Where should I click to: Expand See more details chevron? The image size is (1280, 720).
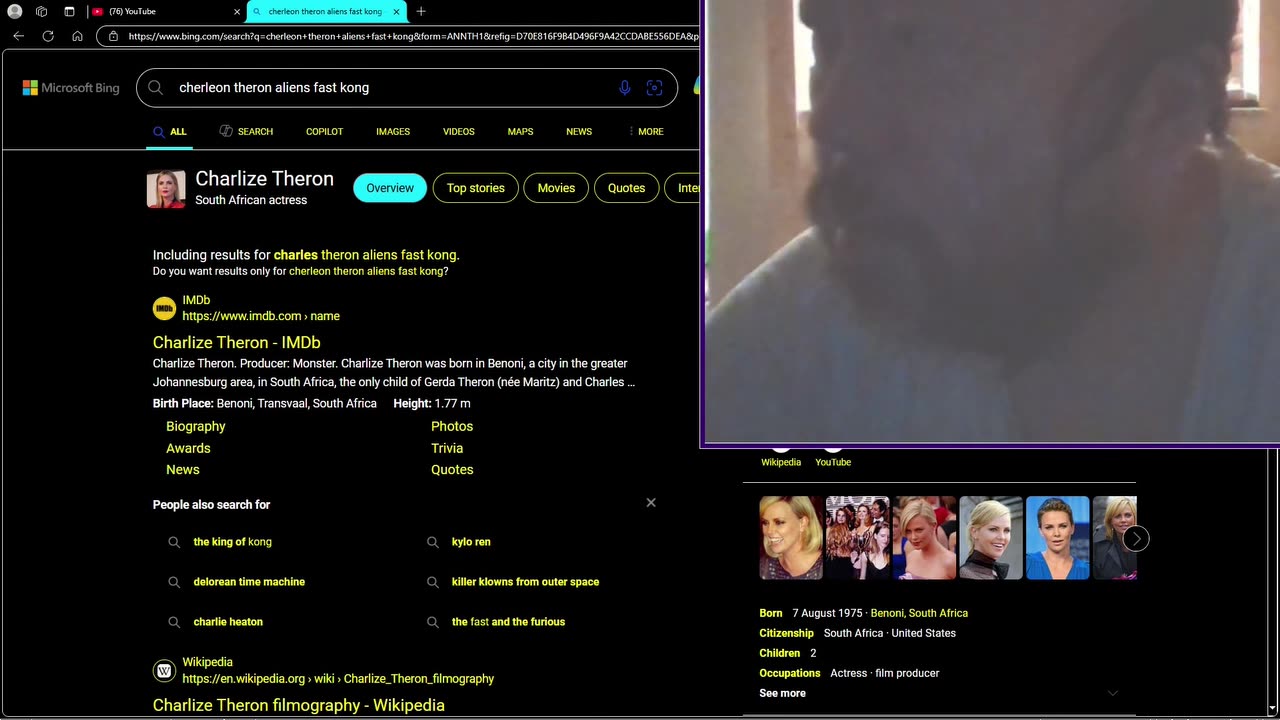click(x=1113, y=693)
